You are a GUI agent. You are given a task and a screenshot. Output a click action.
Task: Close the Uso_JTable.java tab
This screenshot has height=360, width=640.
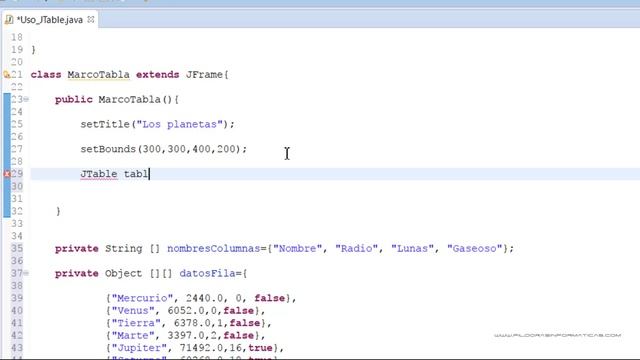pyautogui.click(x=91, y=19)
